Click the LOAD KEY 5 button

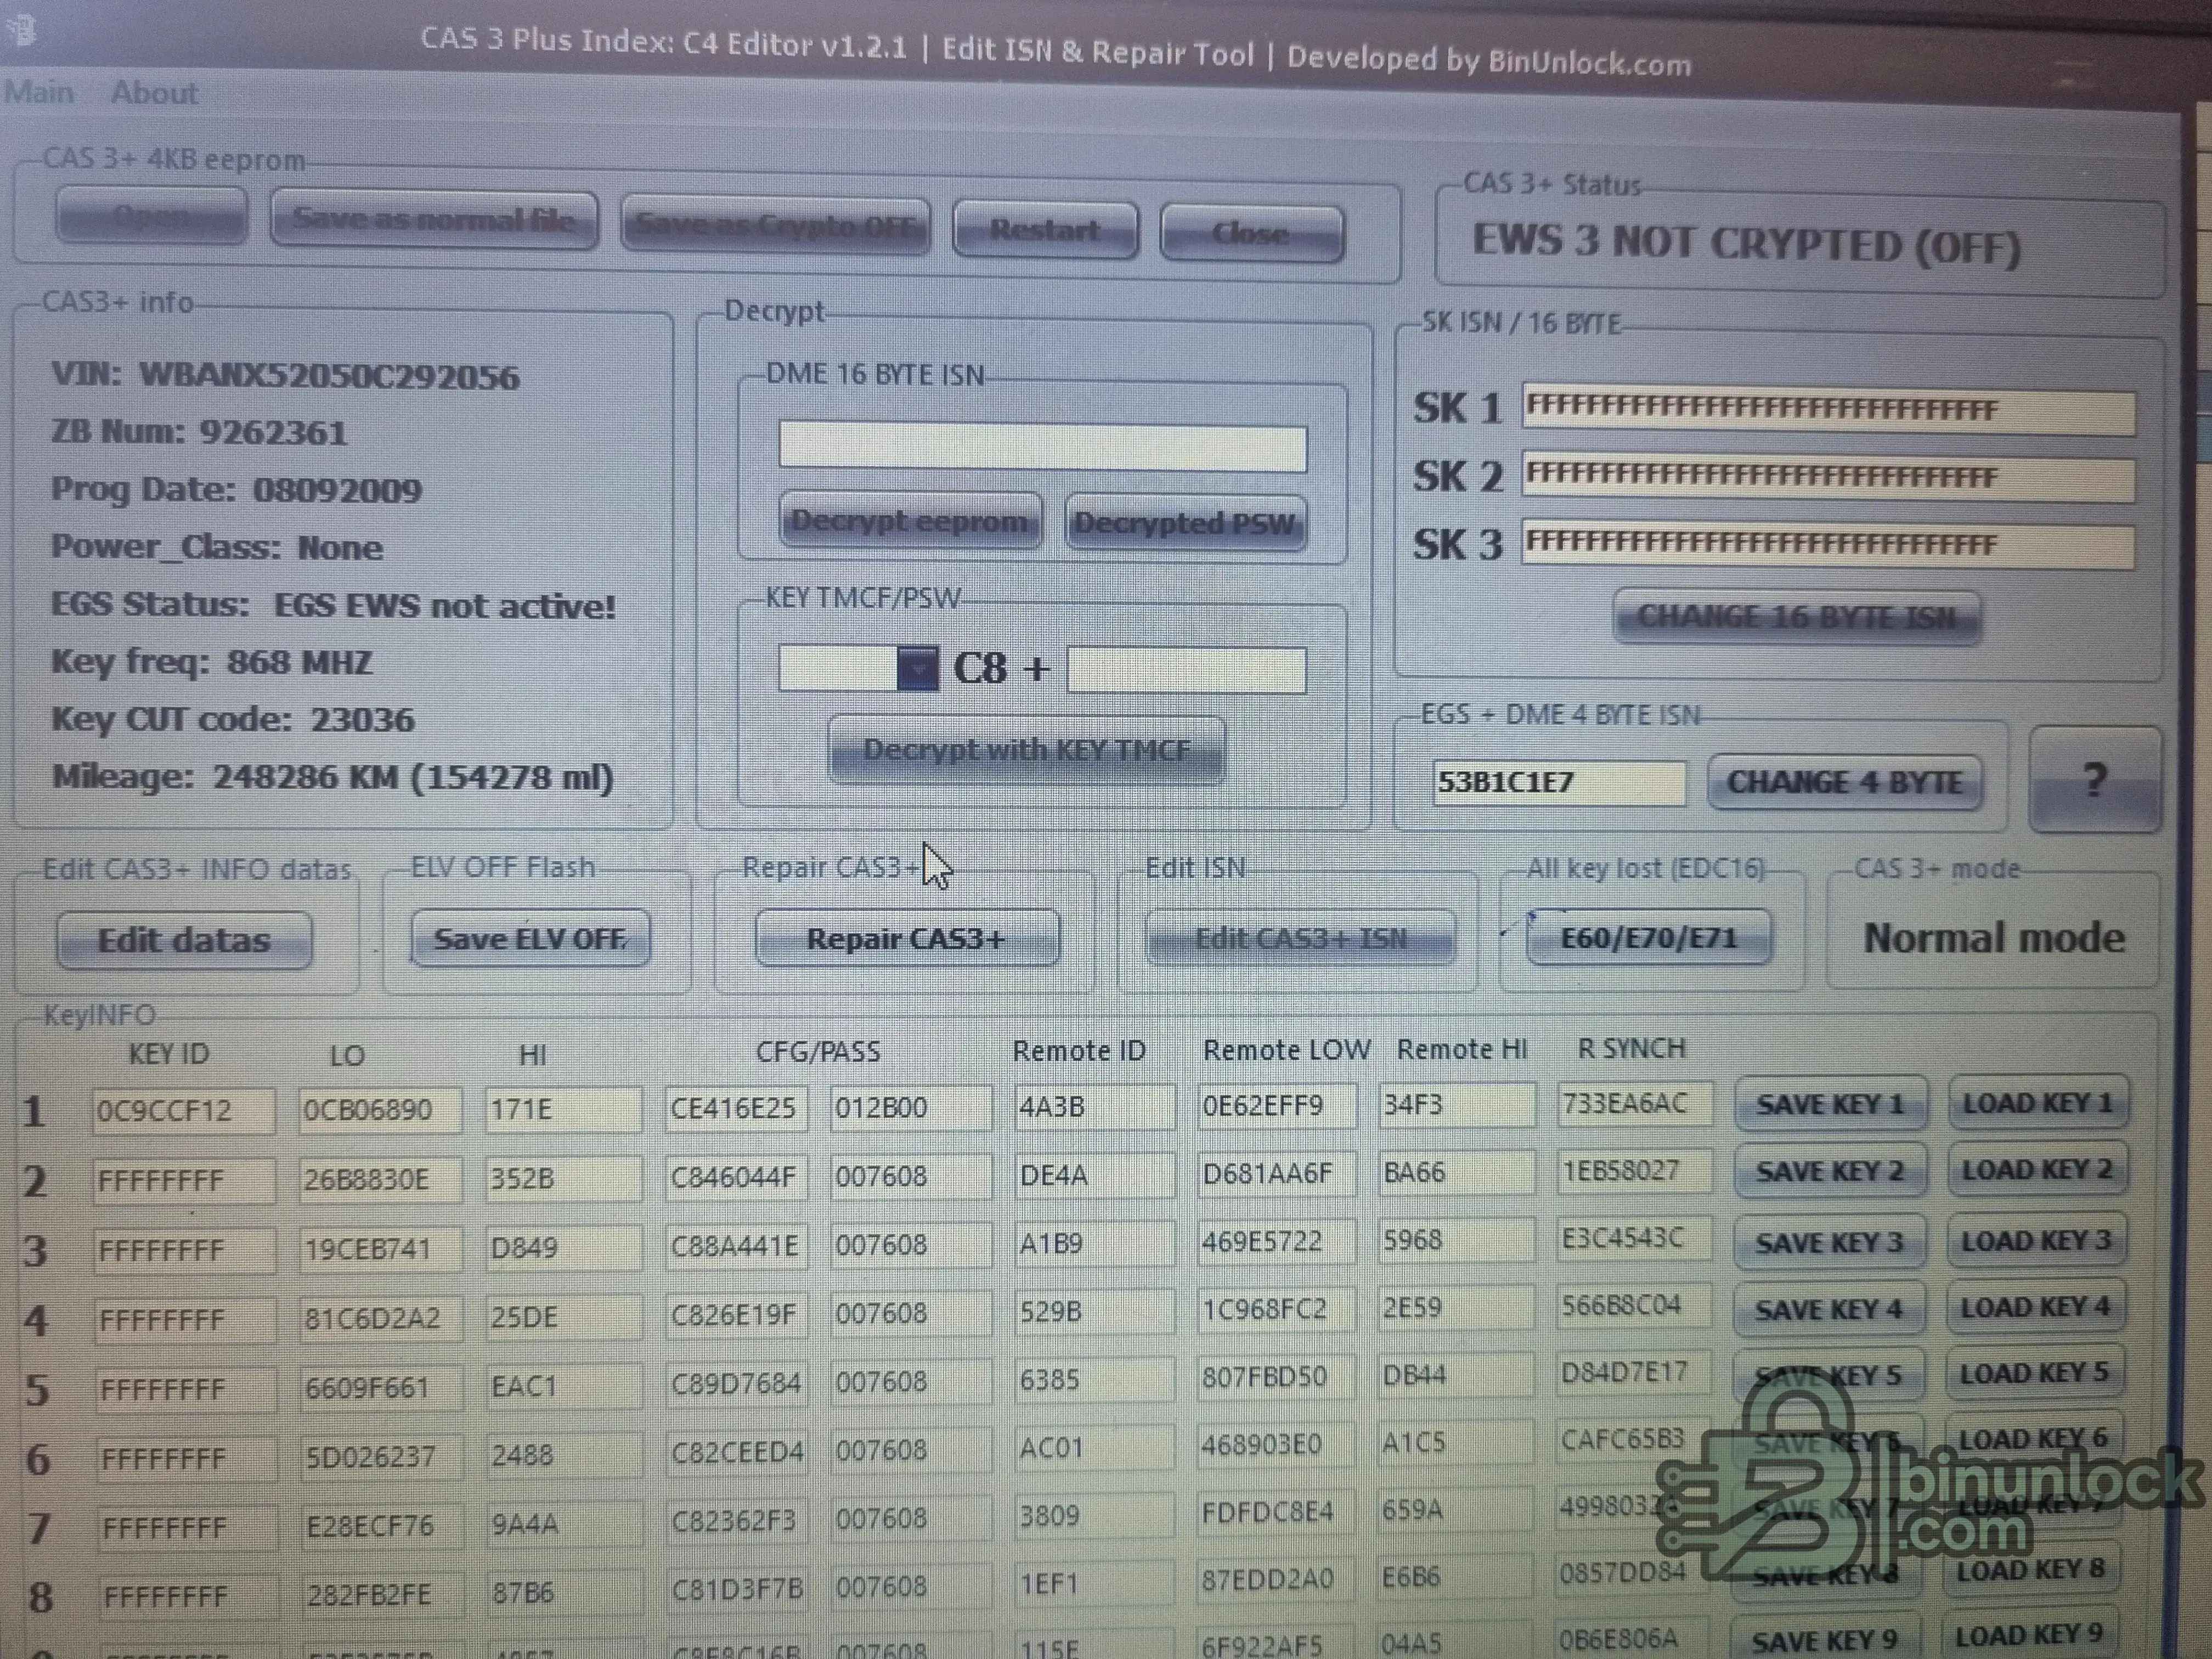click(x=2034, y=1373)
